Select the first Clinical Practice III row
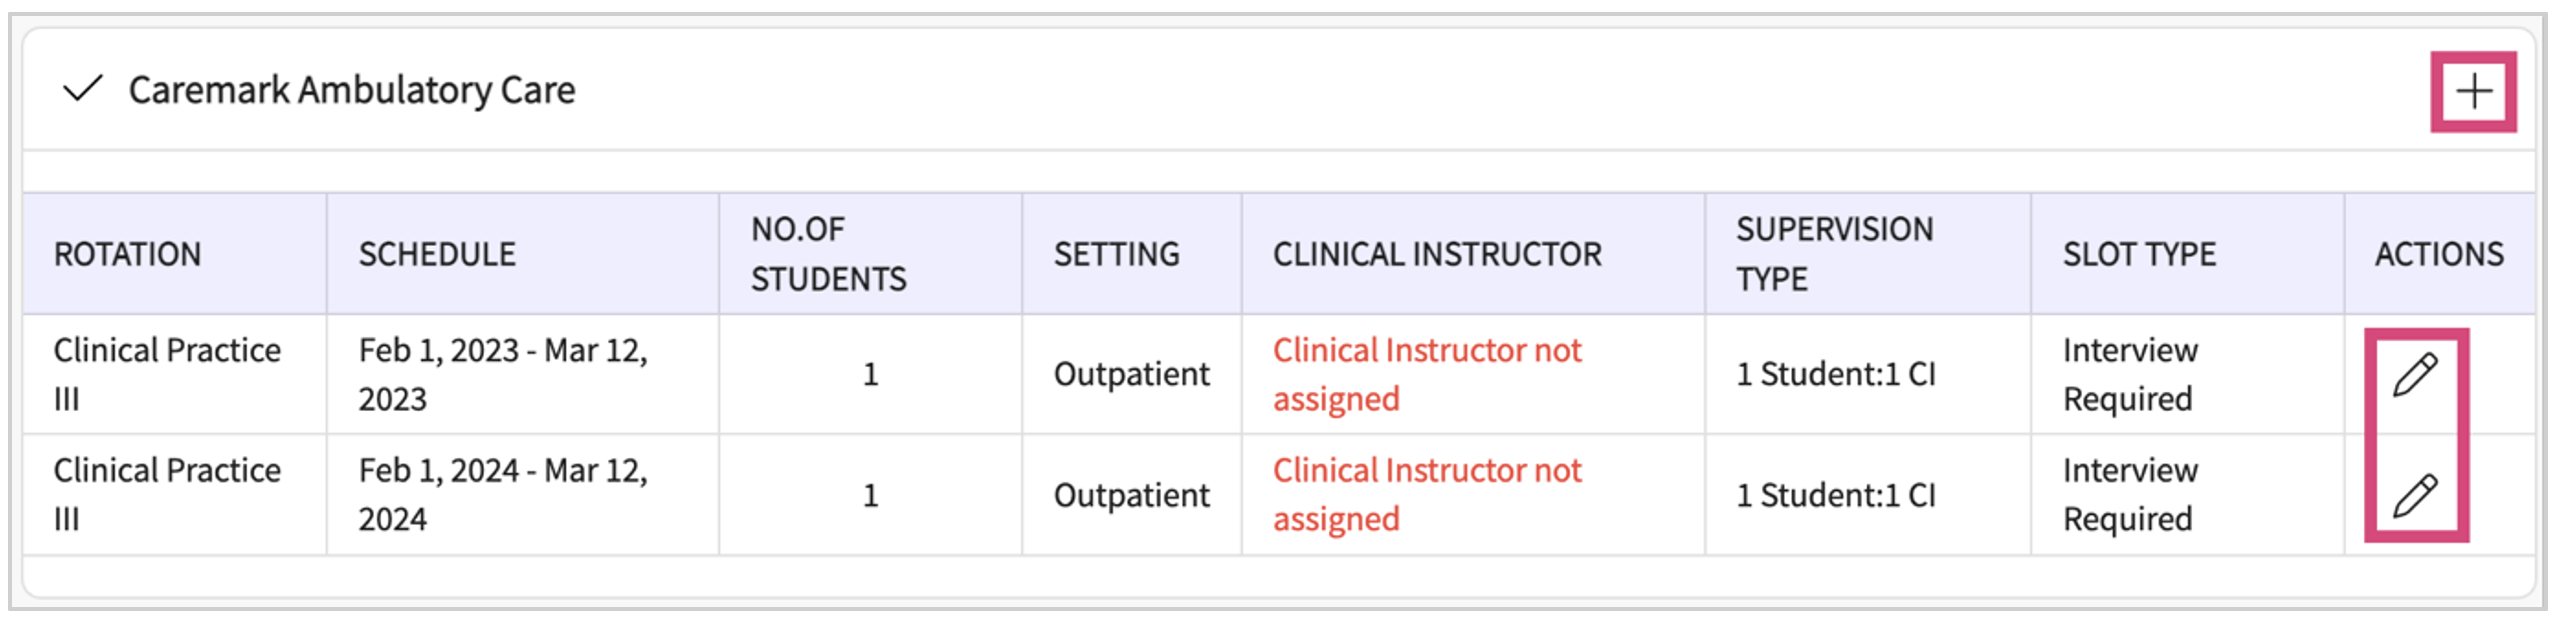This screenshot has width=2558, height=620. 1279,375
